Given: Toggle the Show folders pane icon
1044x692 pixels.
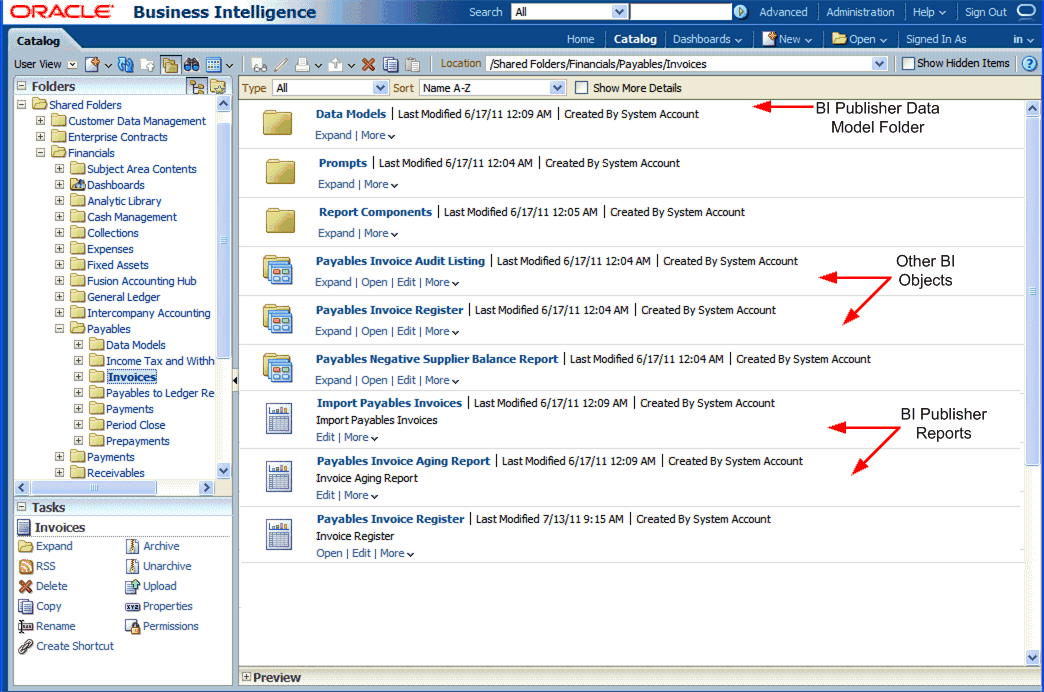Looking at the screenshot, I should (170, 64).
